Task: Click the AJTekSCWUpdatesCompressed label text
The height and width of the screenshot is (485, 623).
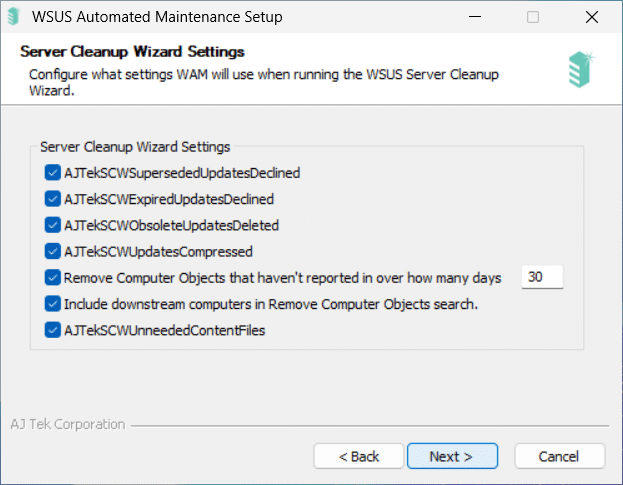Action: pyautogui.click(x=158, y=252)
